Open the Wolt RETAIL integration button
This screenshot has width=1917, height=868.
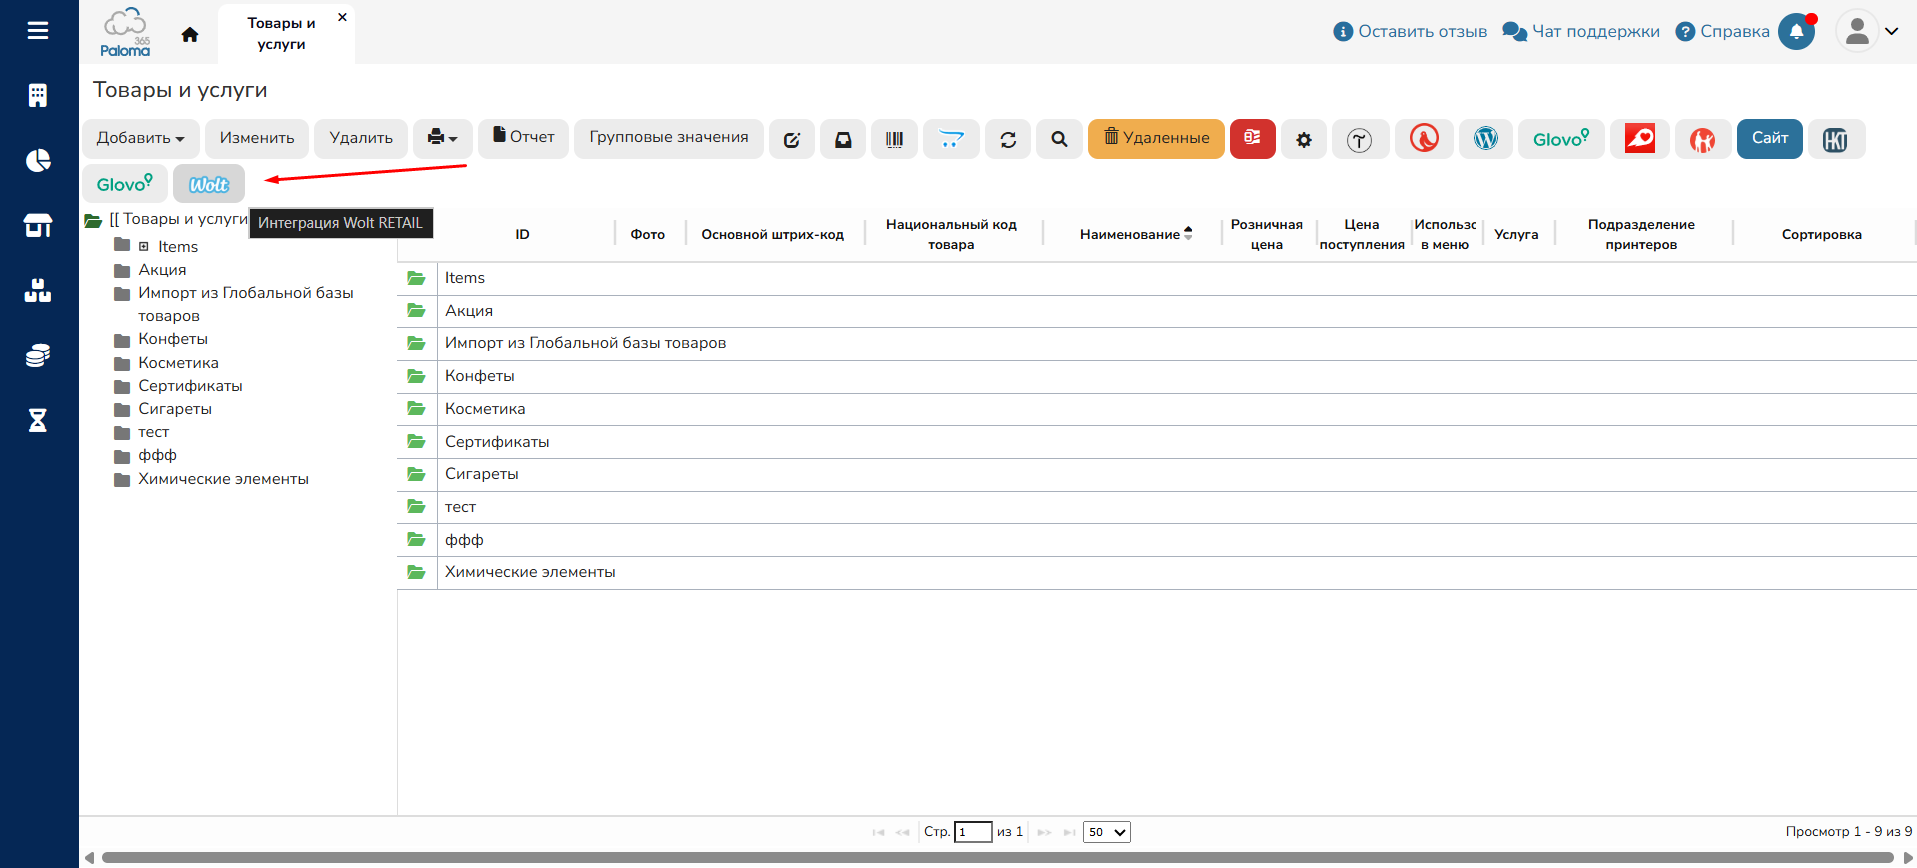pos(209,184)
